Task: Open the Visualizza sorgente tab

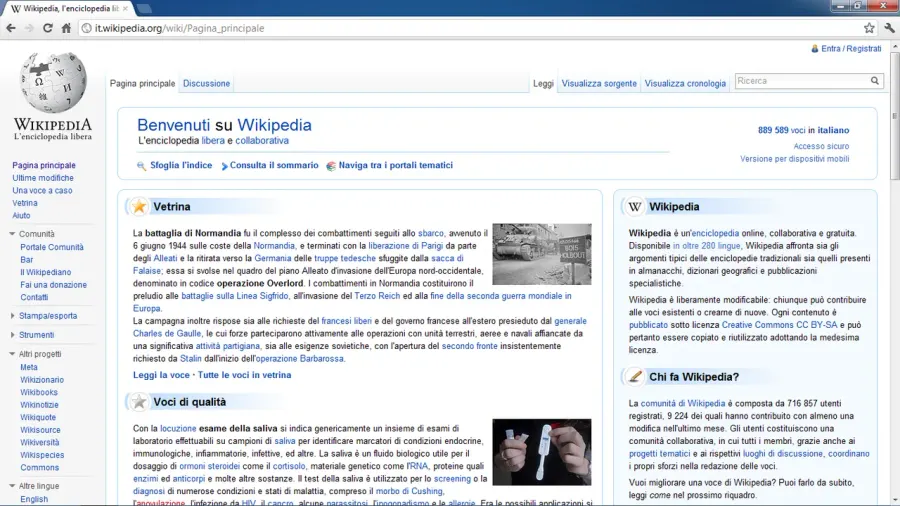Action: [599, 83]
